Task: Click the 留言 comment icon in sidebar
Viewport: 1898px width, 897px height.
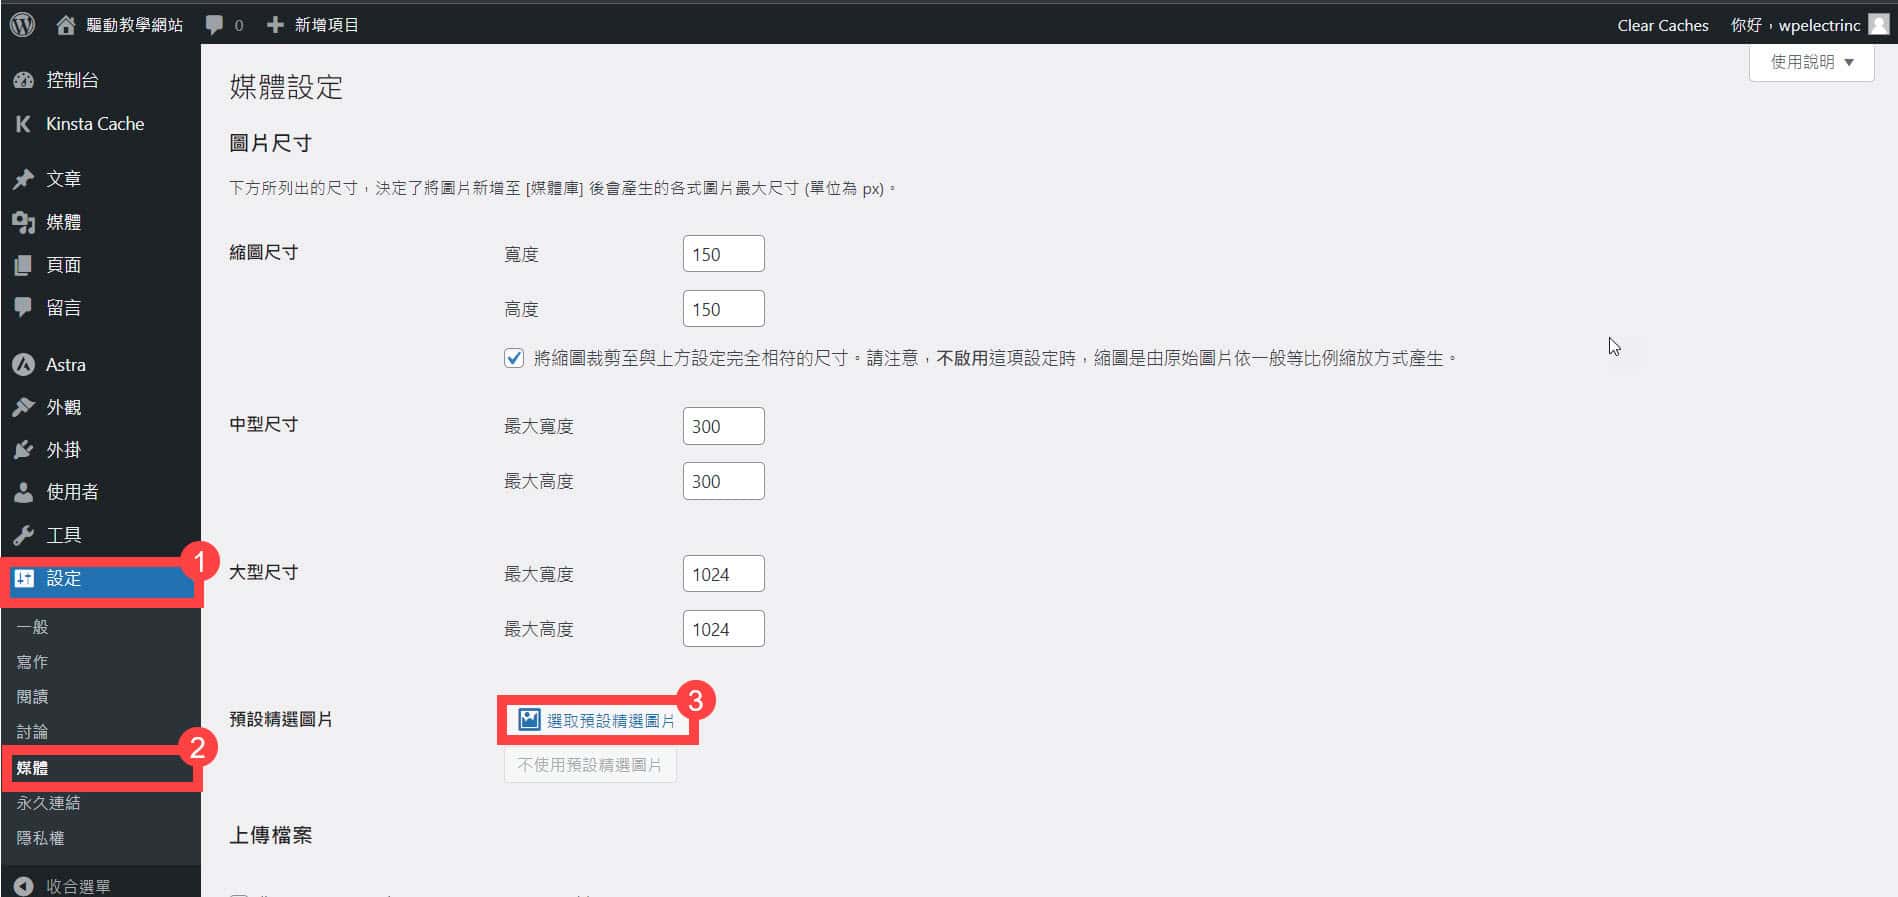Action: pos(23,308)
